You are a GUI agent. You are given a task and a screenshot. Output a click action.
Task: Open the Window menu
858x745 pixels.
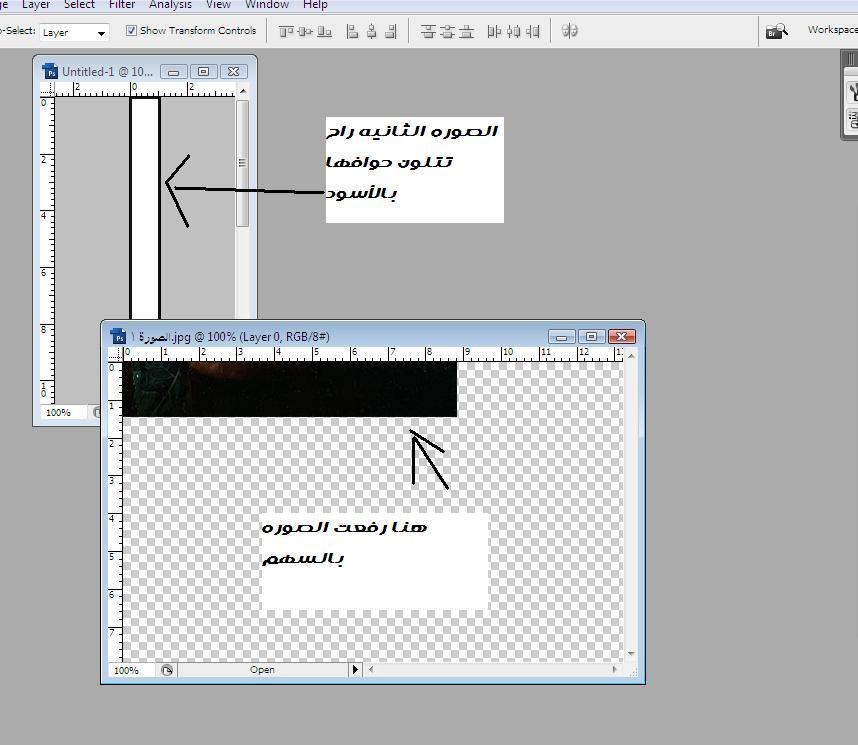pos(267,5)
